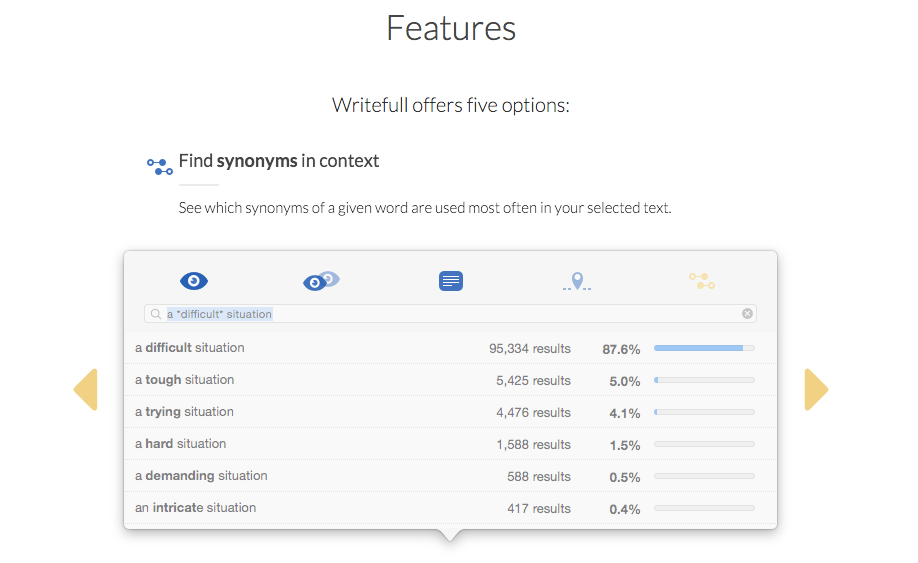The width and height of the screenshot is (918, 563).
Task: Advance to next feature with right arrow
Action: pyautogui.click(x=816, y=390)
